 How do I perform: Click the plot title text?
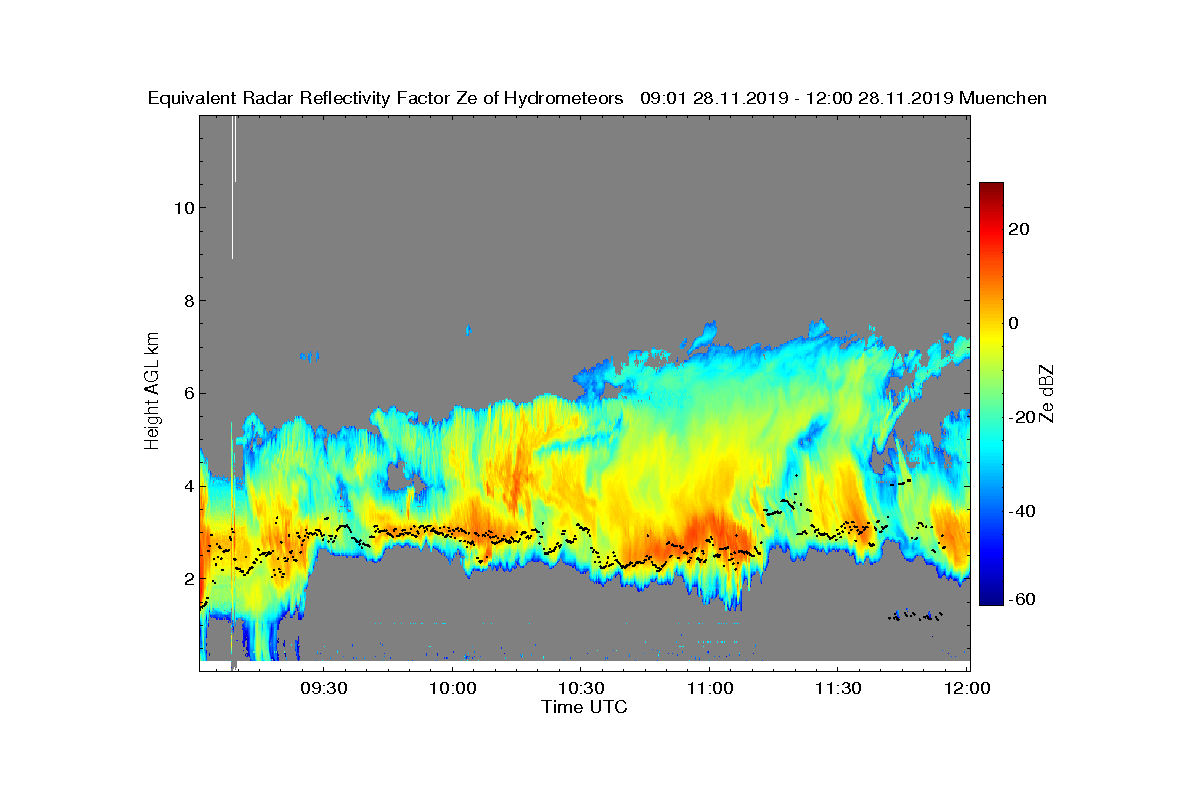tap(597, 98)
